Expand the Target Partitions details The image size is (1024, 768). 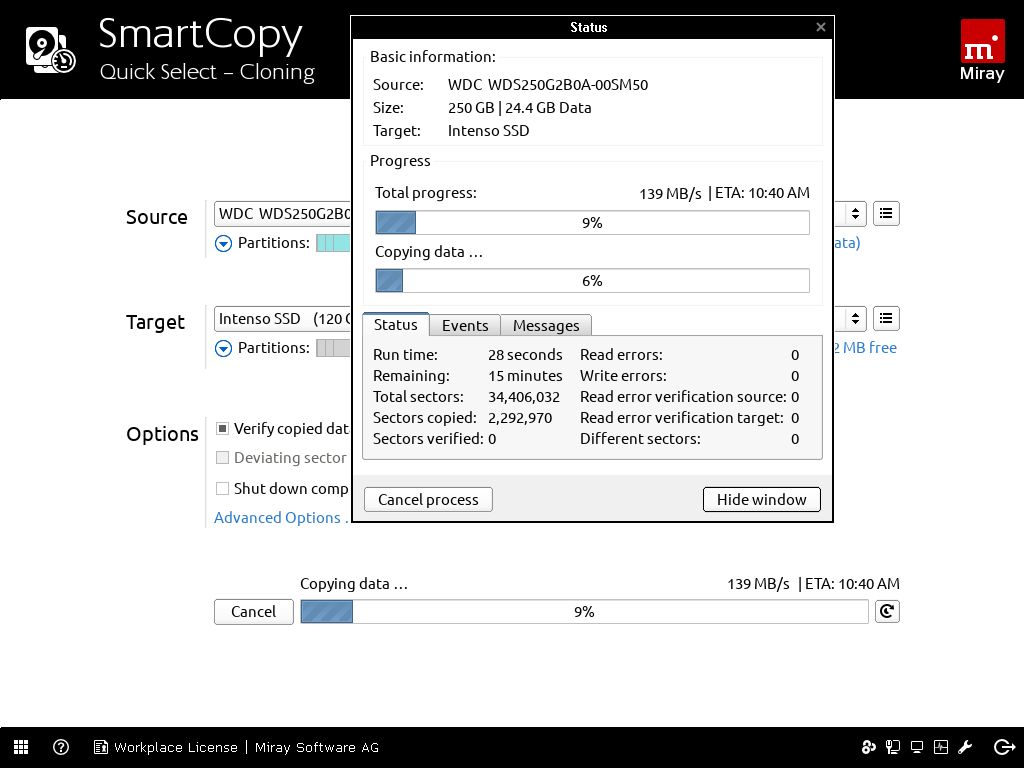[224, 348]
